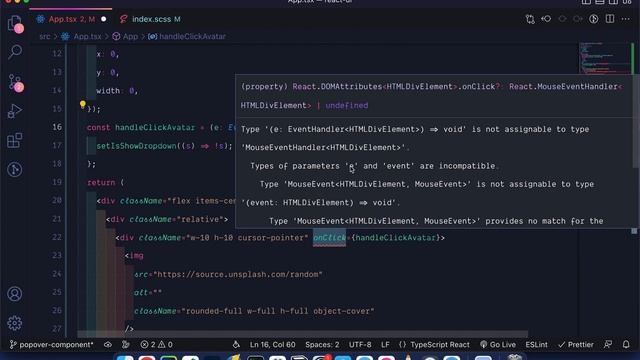The height and width of the screenshot is (360, 640).
Task: Click the code minimap
Action: [605, 58]
